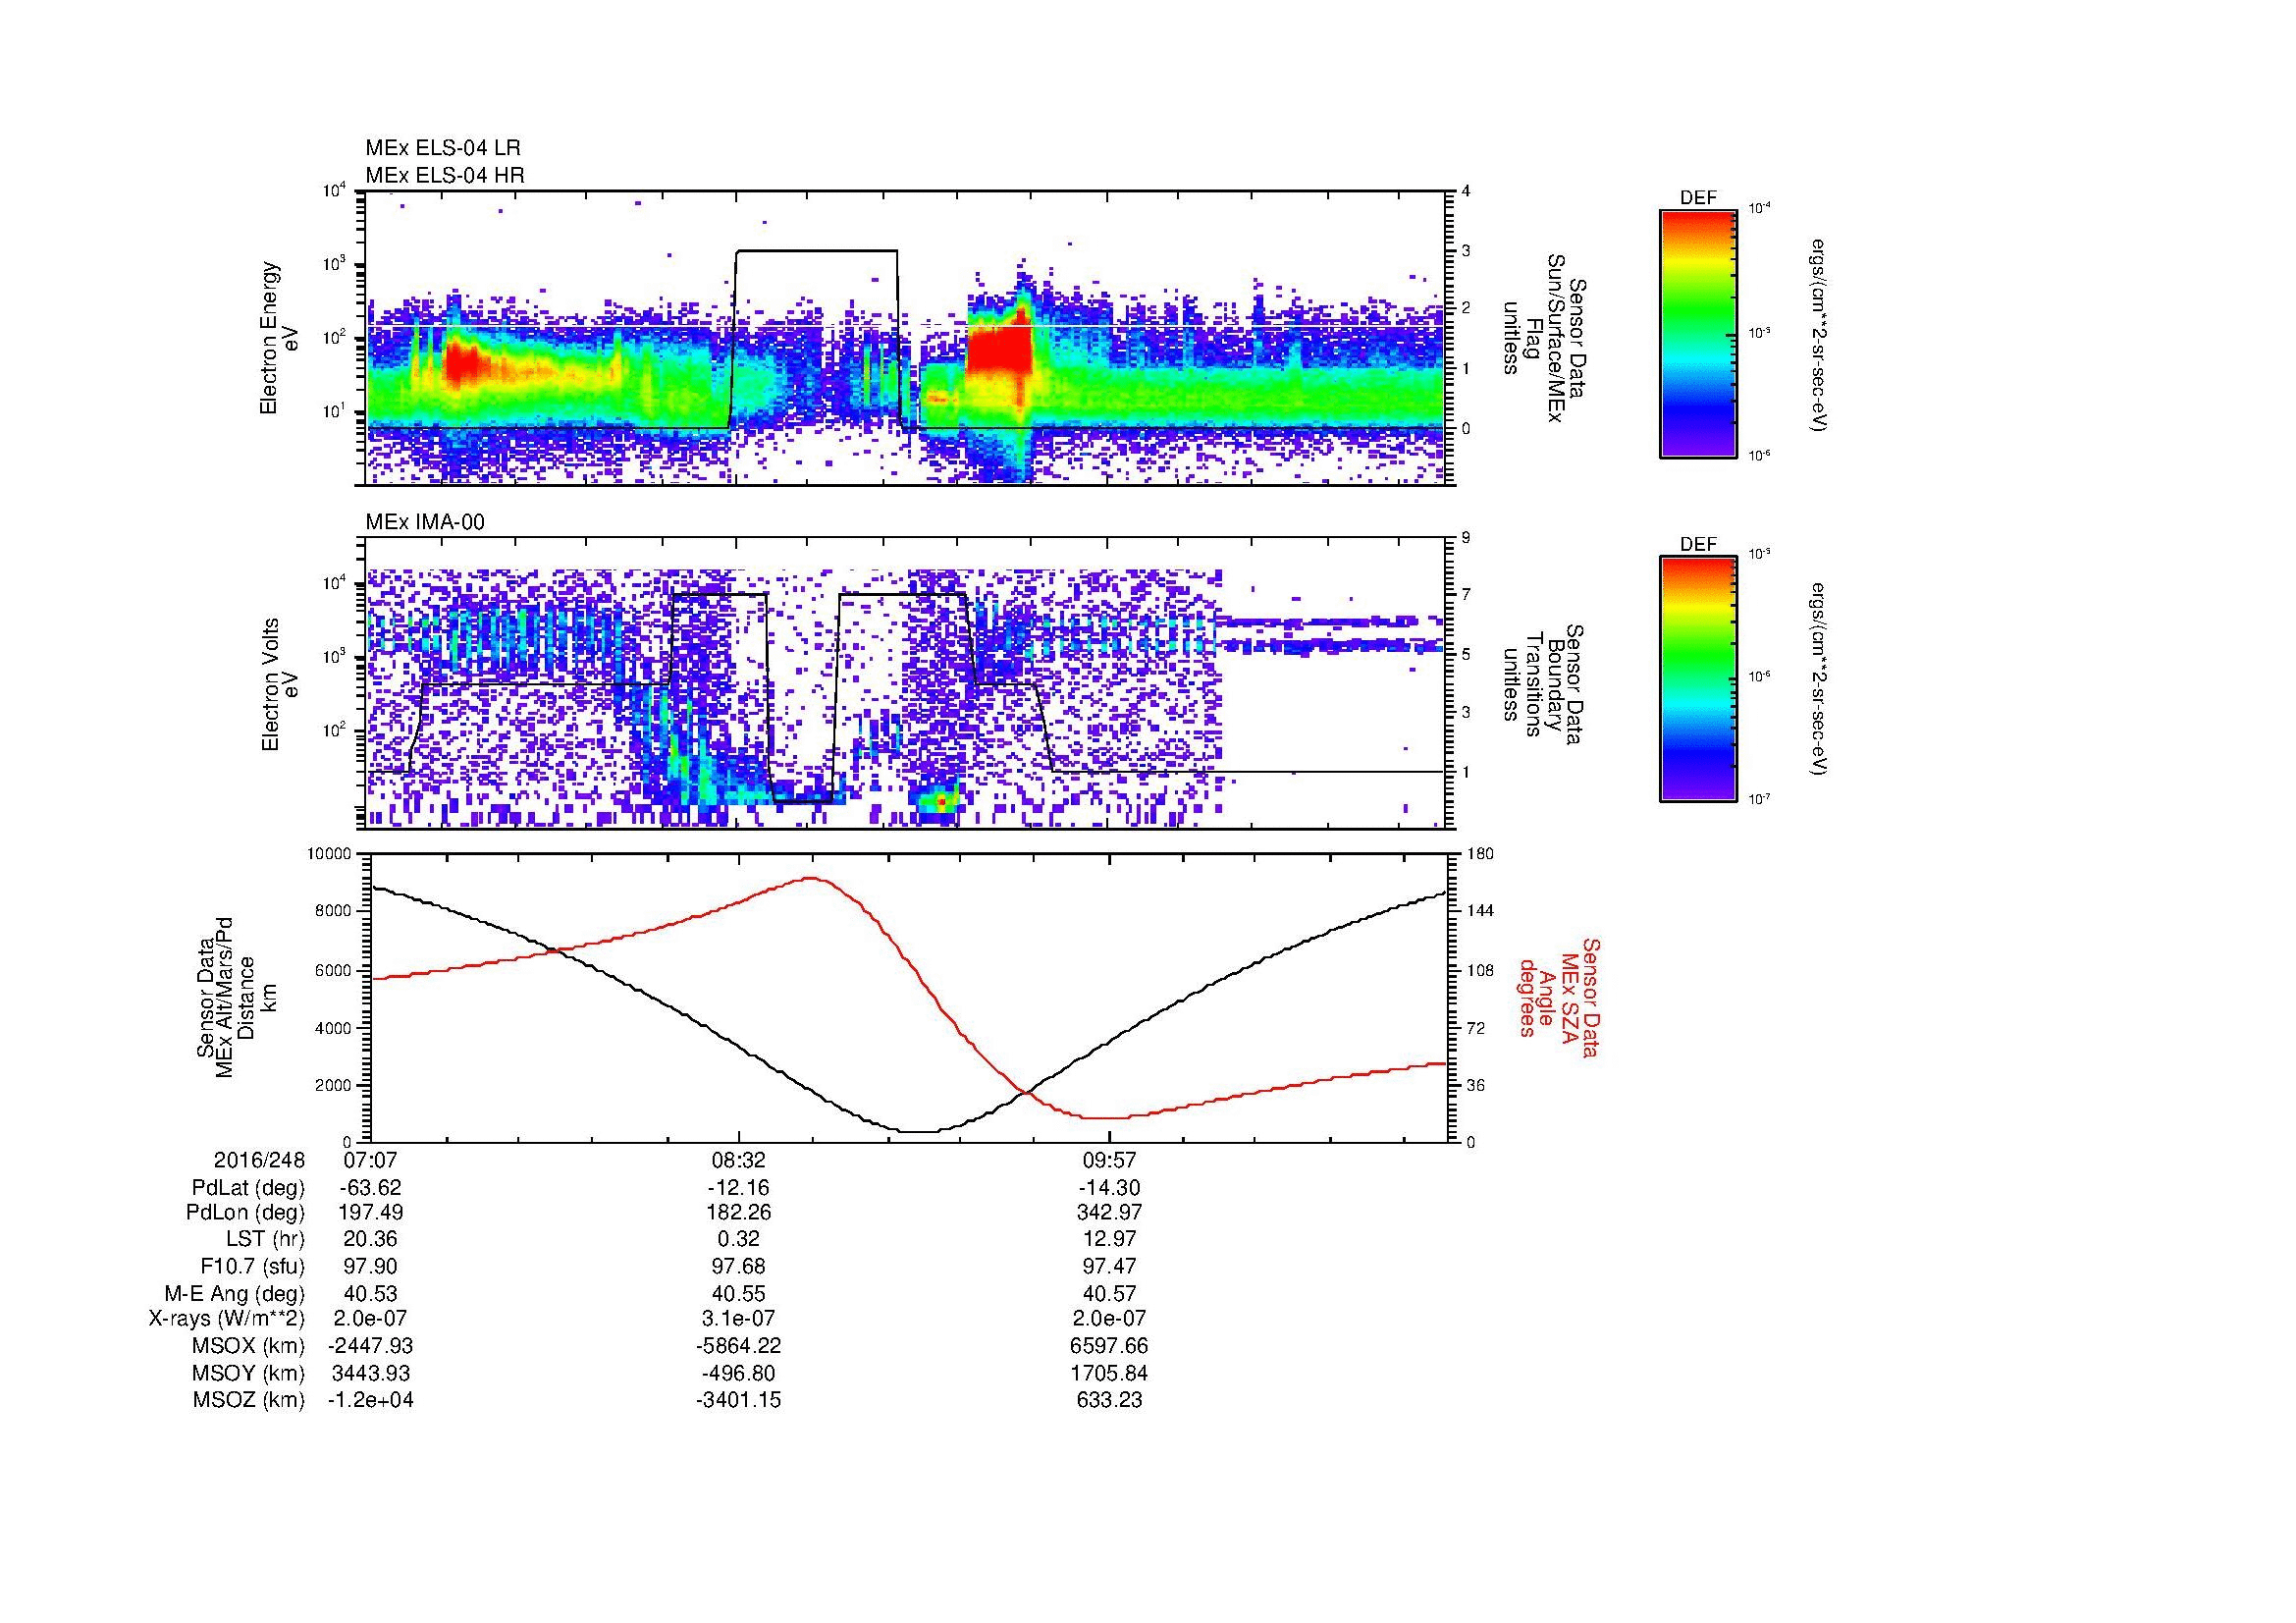The image size is (2296, 1623).
Task: Click the PdLat value -14.30
Action: (1110, 1188)
